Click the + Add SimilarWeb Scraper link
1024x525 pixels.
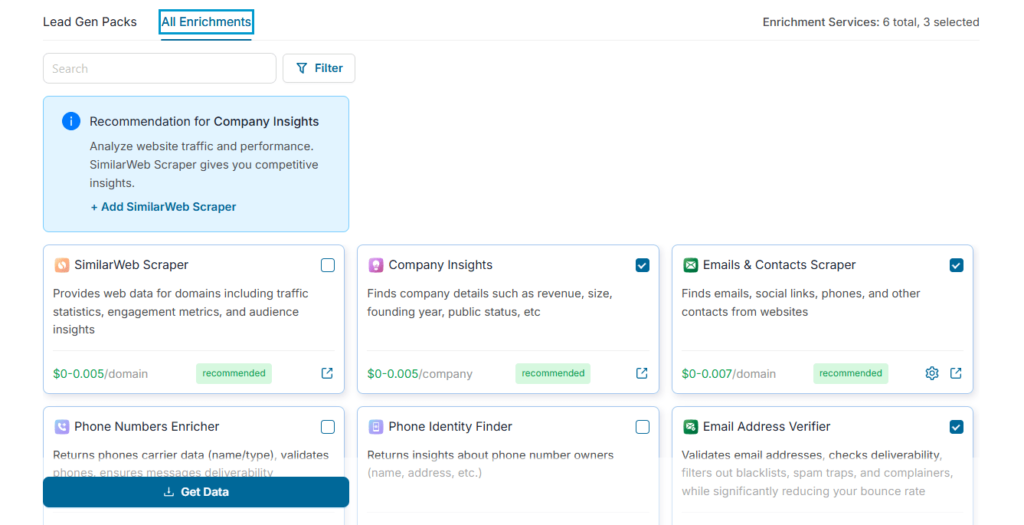coord(163,207)
